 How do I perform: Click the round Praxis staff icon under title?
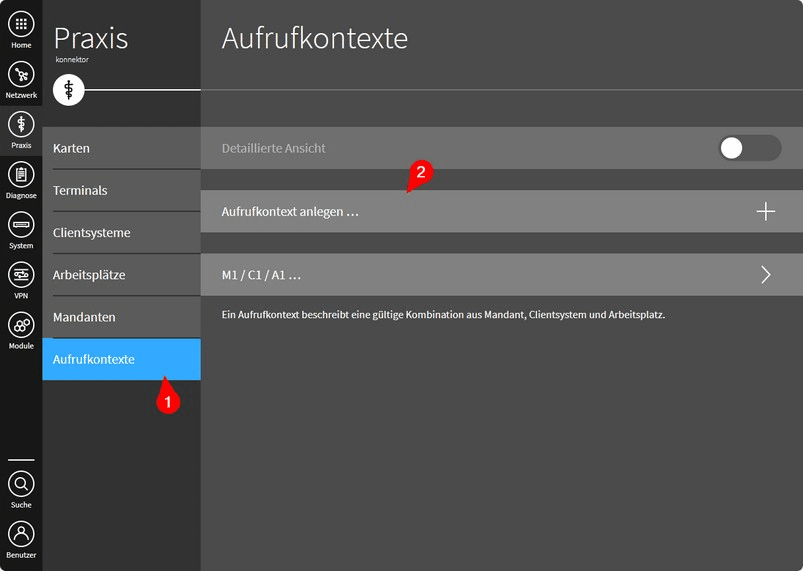[x=68, y=90]
